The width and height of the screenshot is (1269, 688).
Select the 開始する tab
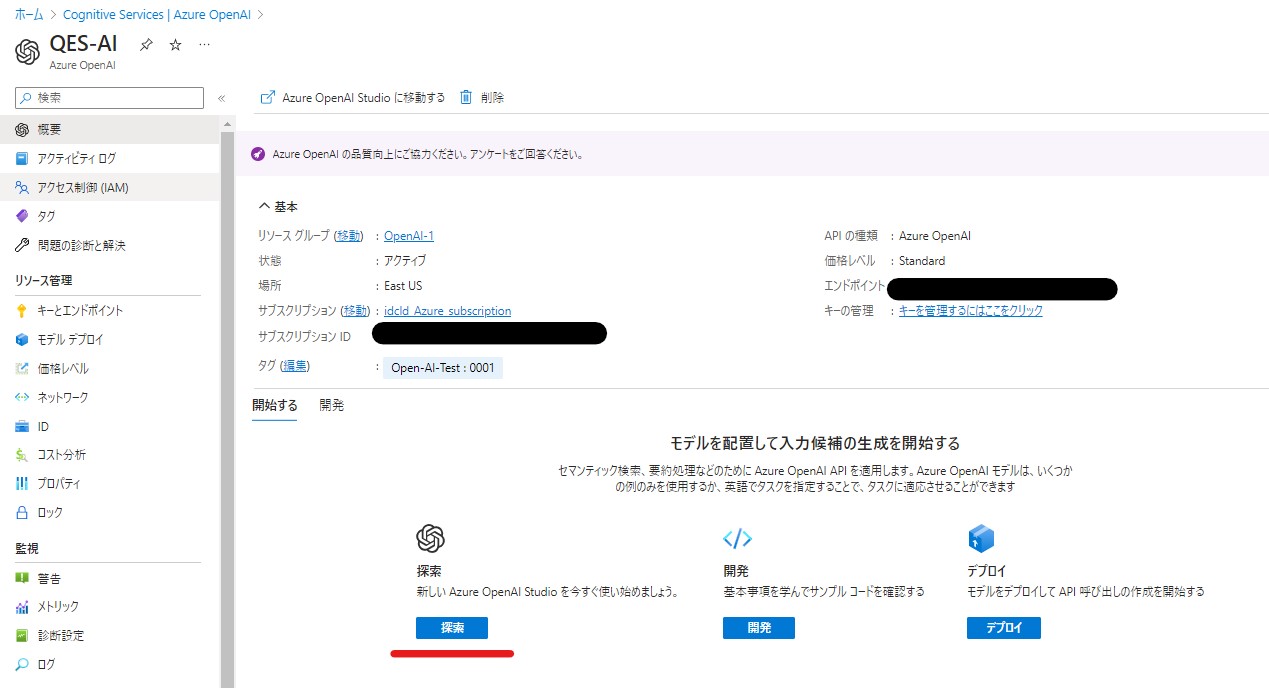pos(274,405)
